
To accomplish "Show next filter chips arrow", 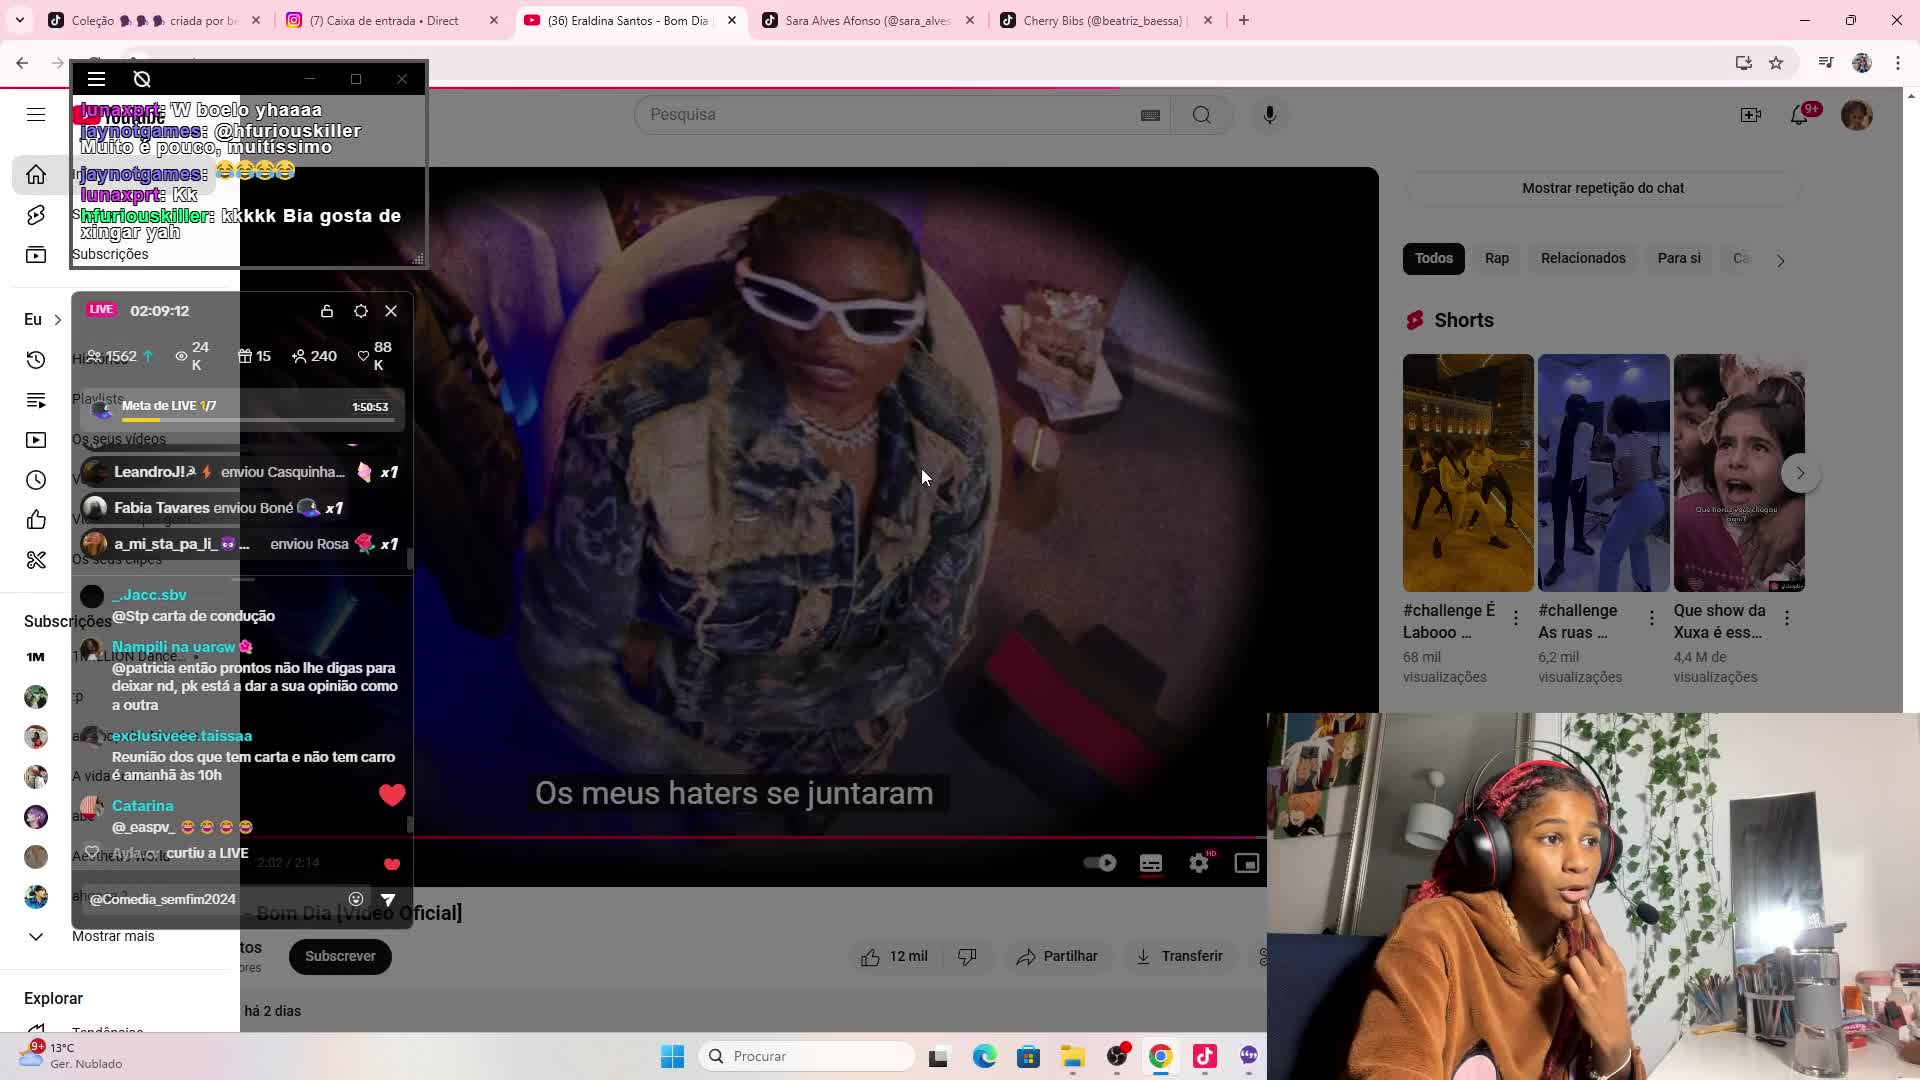I will (1780, 260).
